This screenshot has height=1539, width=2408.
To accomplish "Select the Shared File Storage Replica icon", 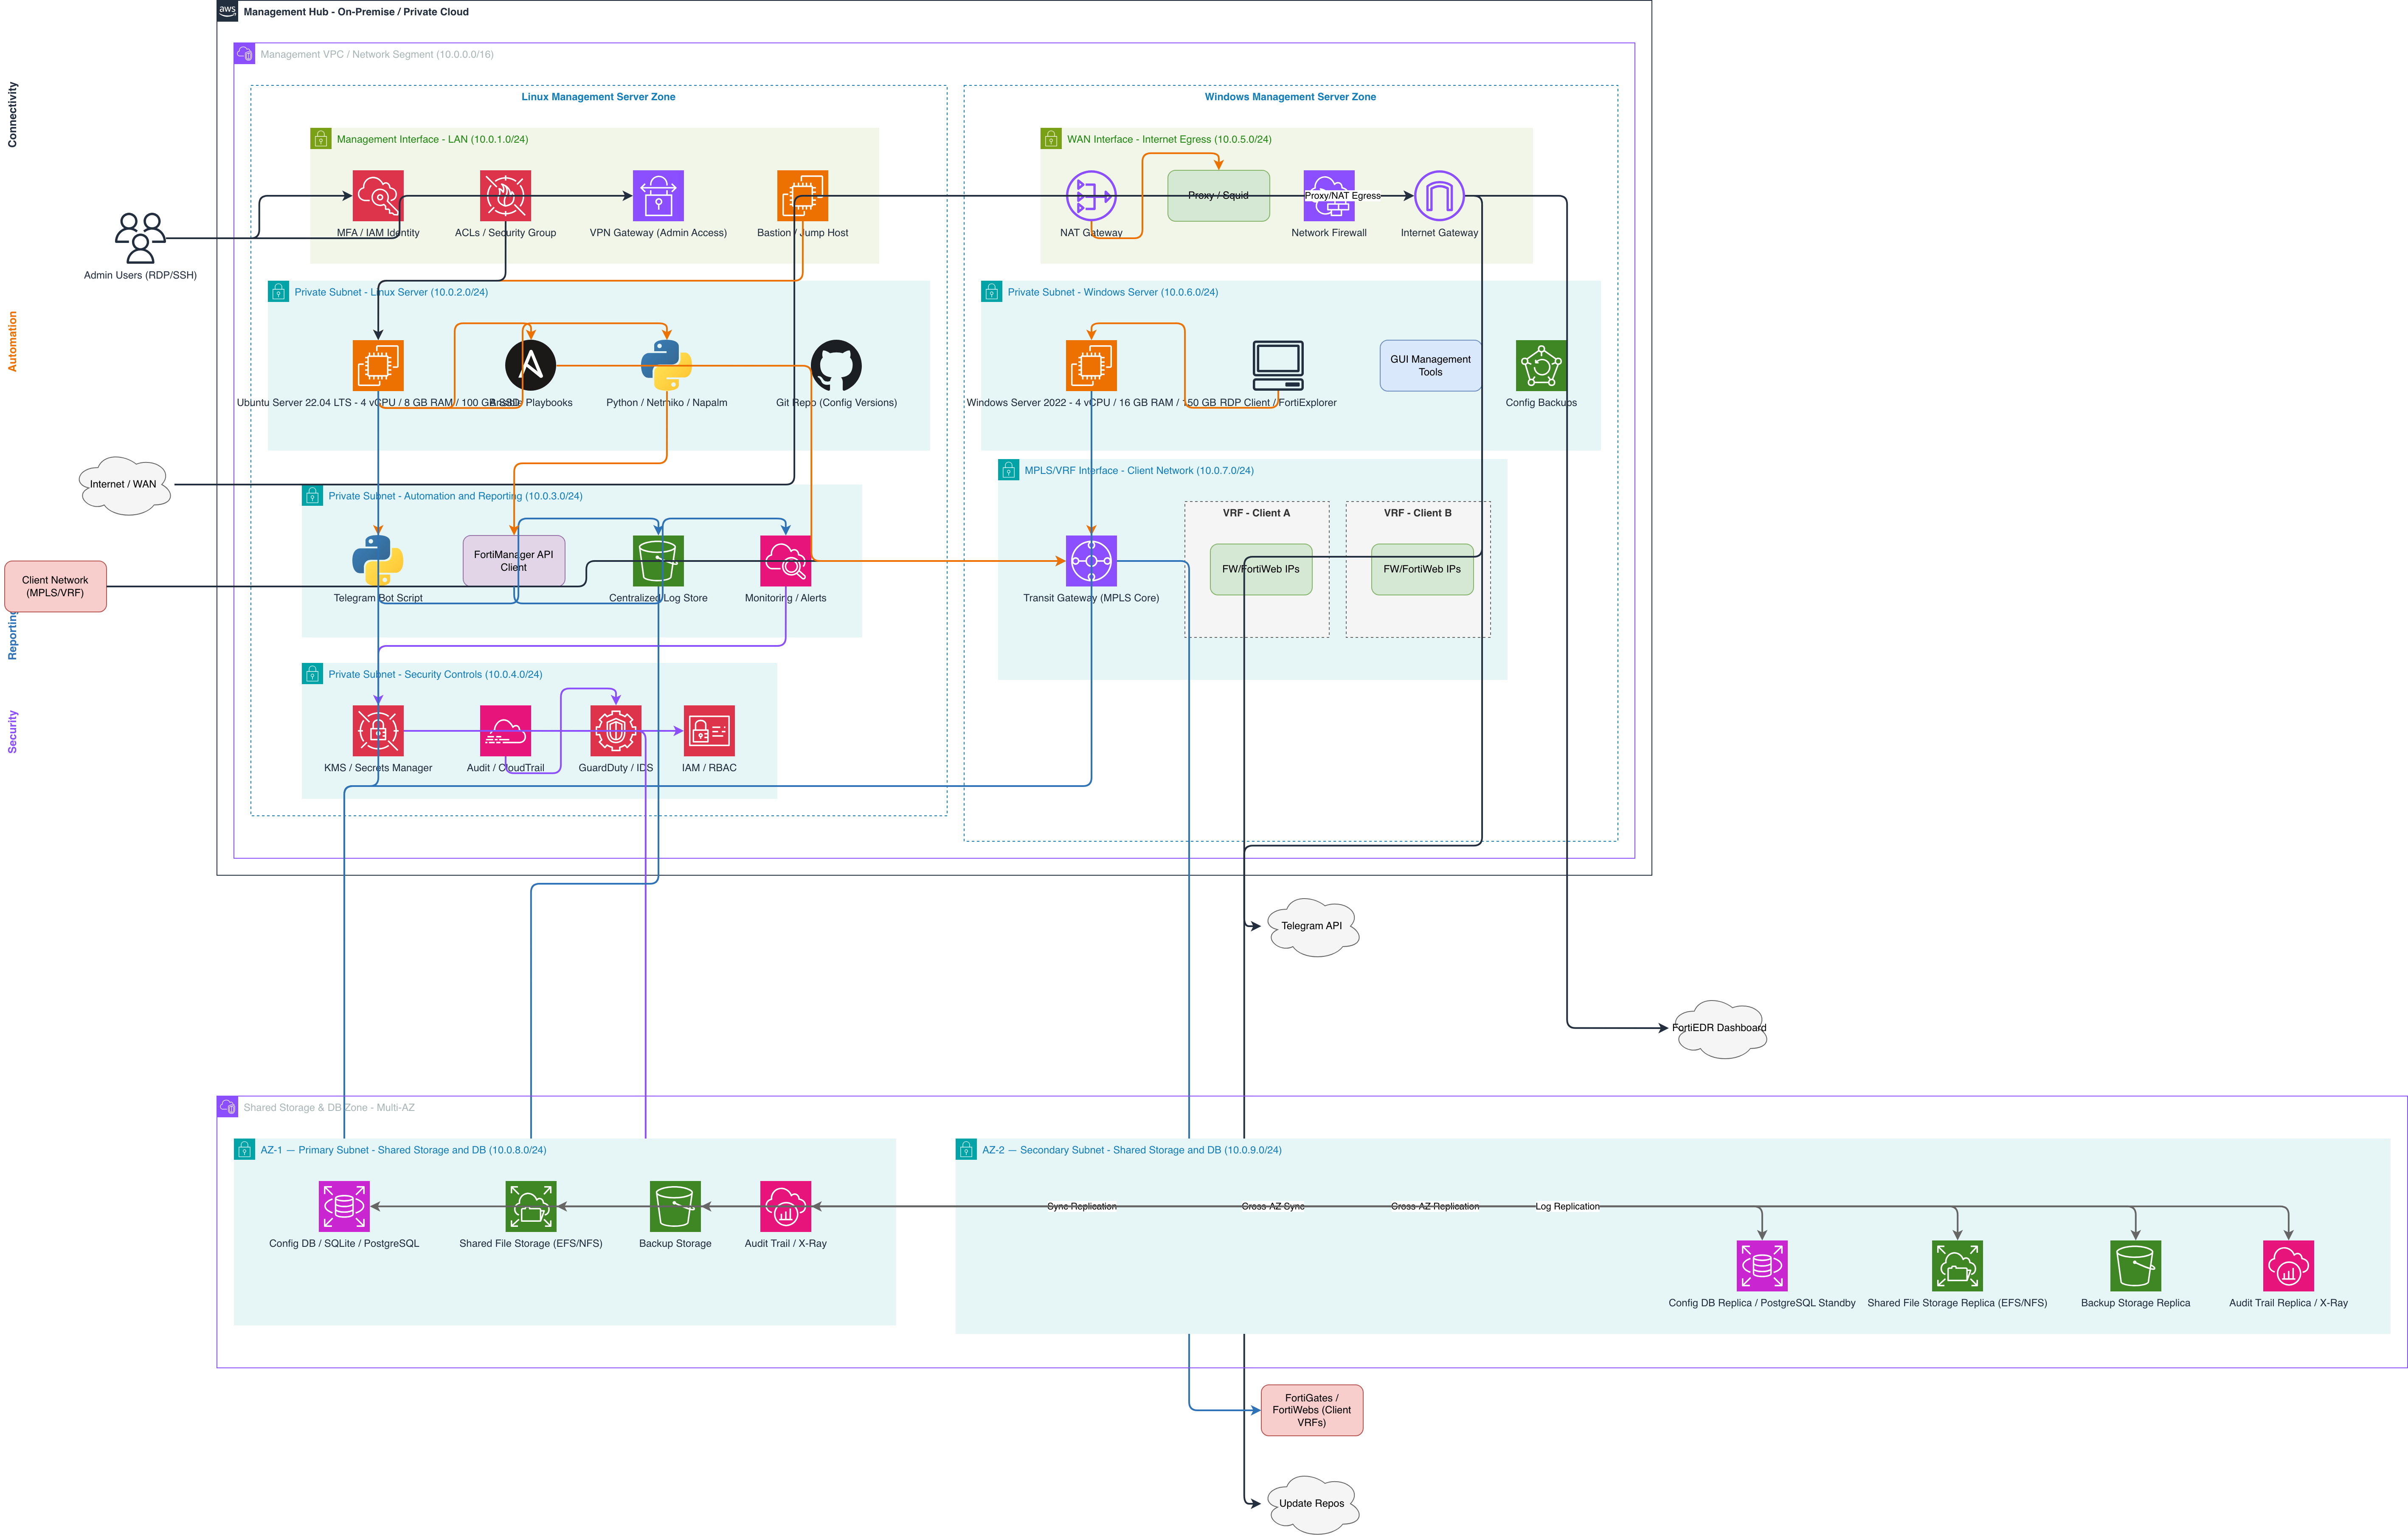I will pyautogui.click(x=1957, y=1266).
